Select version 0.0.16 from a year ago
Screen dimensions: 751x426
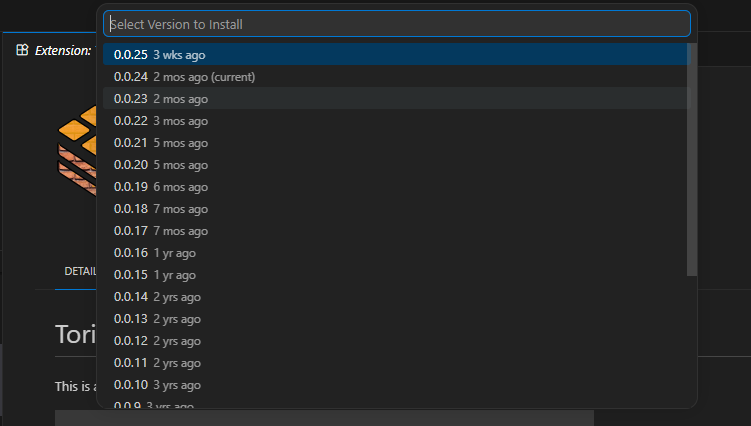point(154,253)
